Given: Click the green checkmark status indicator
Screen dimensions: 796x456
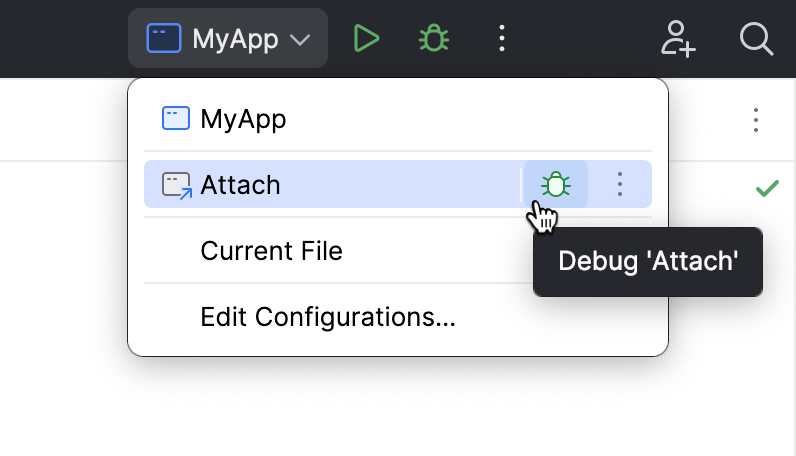Looking at the screenshot, I should coord(767,187).
